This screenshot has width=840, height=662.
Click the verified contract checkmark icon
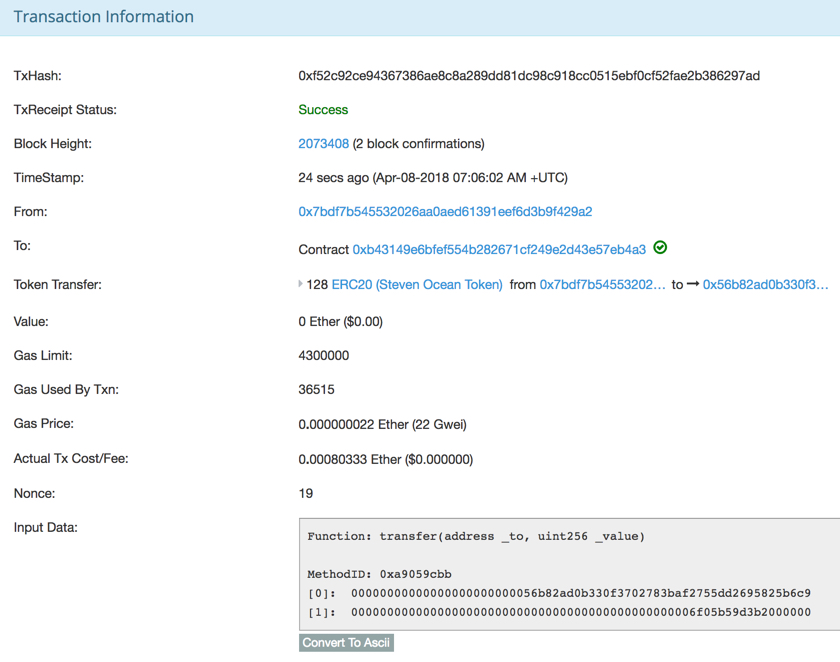point(660,248)
